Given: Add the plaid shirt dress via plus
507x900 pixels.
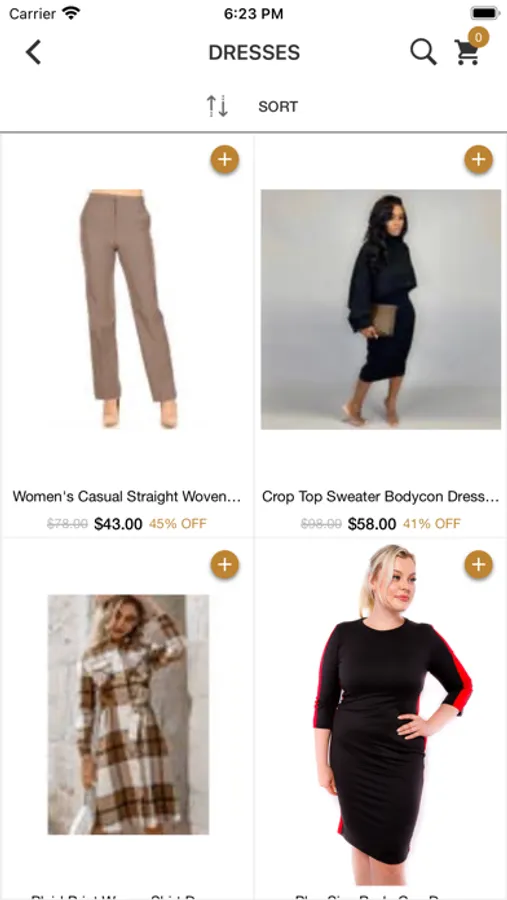Looking at the screenshot, I should click(225, 565).
